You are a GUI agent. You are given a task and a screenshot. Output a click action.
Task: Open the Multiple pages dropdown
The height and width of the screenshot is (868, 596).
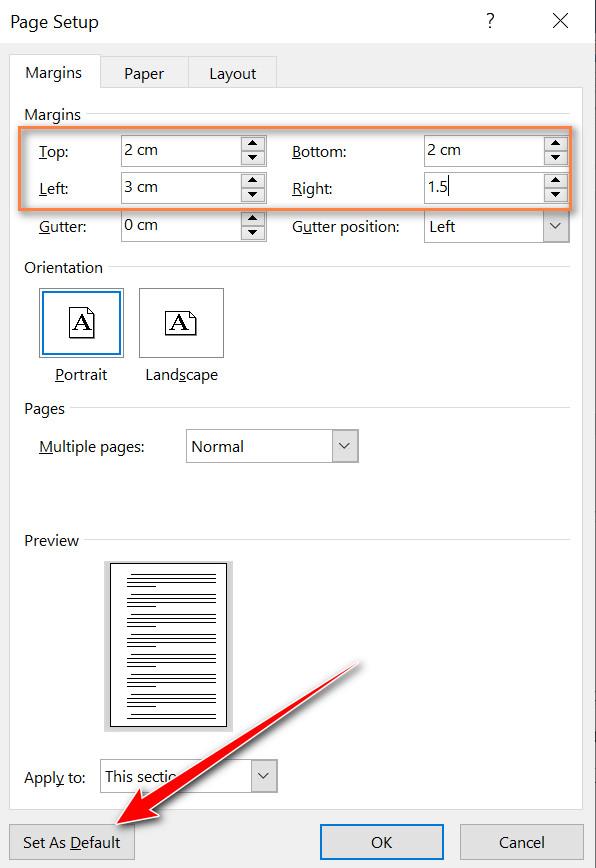click(345, 446)
